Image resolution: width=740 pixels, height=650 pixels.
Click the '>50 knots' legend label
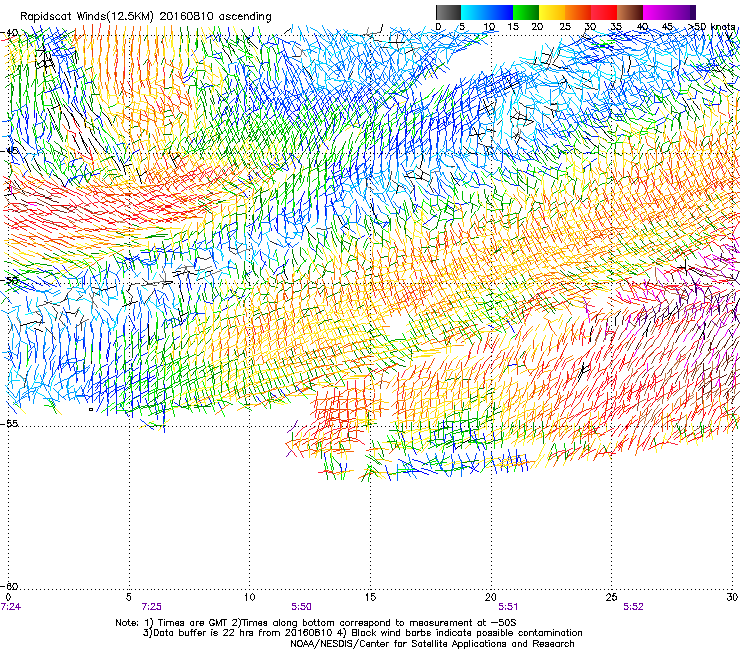point(712,26)
